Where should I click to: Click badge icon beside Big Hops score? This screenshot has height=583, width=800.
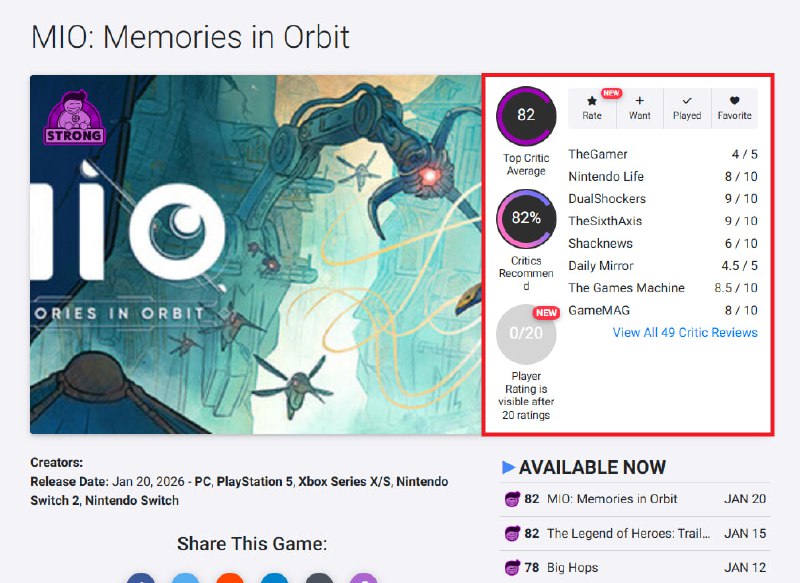[x=512, y=567]
